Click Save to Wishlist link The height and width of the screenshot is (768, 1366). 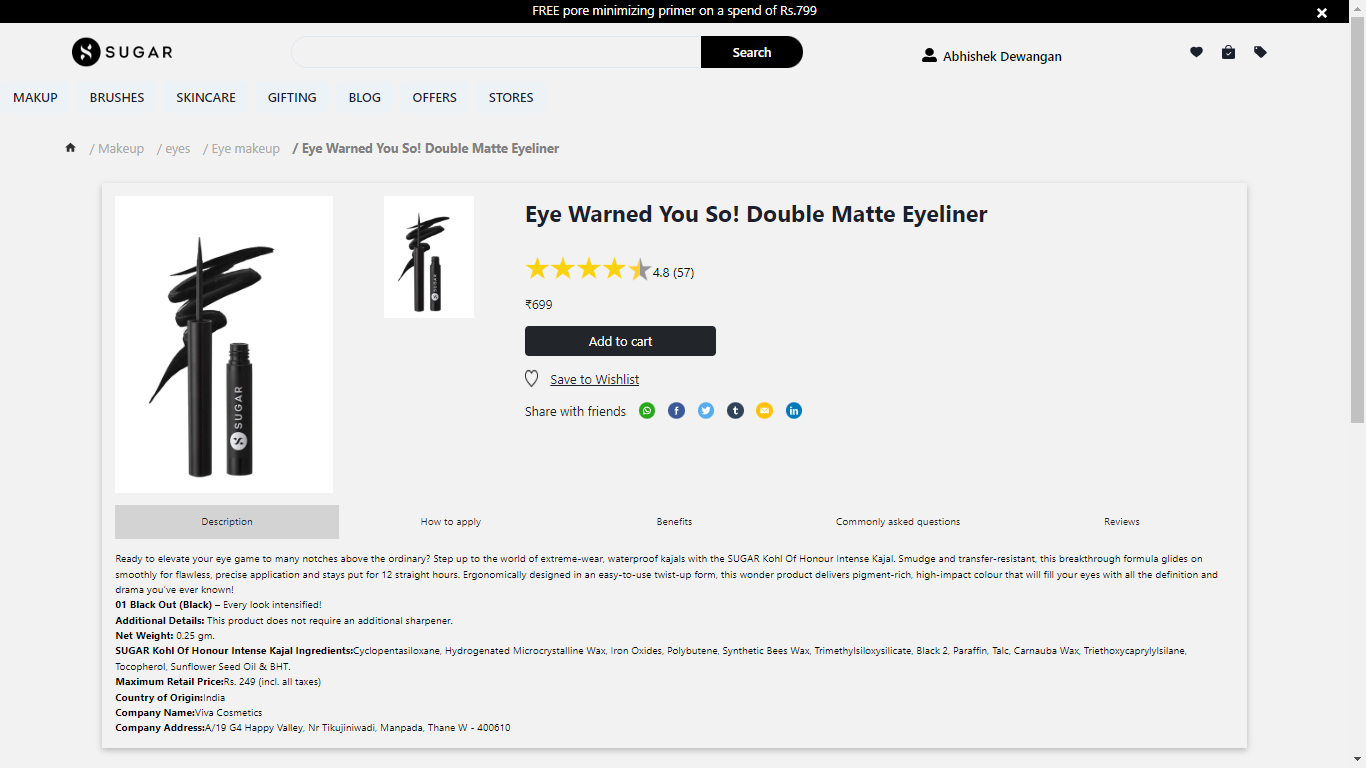594,380
